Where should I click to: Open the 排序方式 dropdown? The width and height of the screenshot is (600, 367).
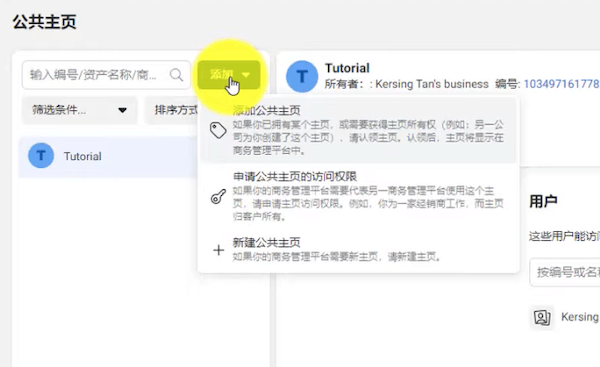tap(171, 110)
